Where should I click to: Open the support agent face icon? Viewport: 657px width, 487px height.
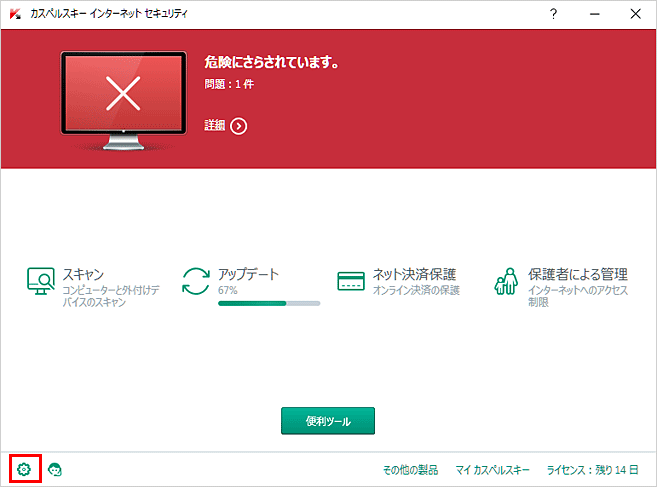pyautogui.click(x=54, y=469)
